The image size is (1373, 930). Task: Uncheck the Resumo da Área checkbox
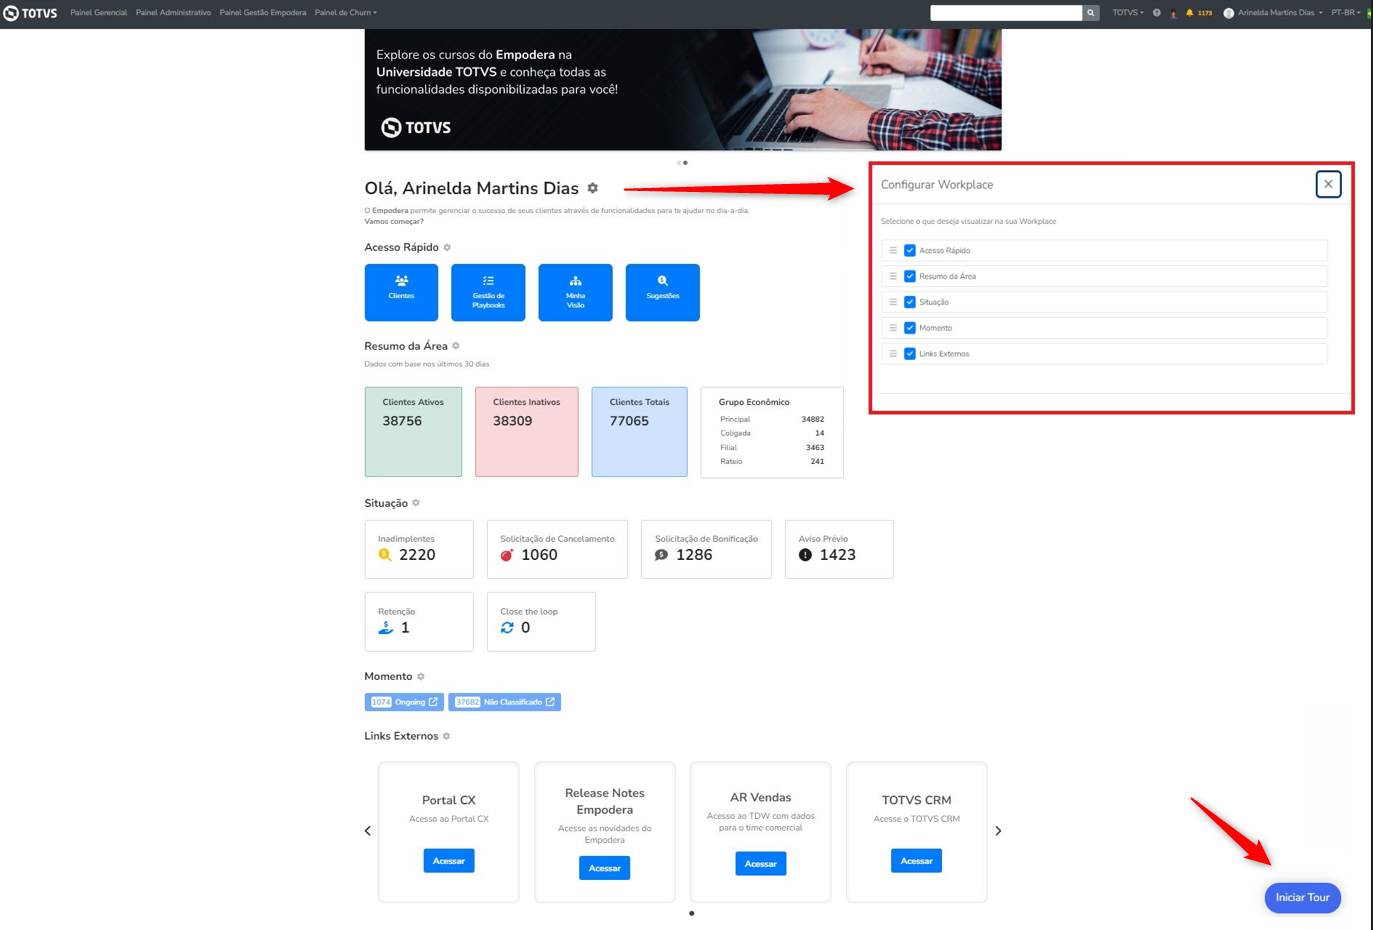(910, 276)
